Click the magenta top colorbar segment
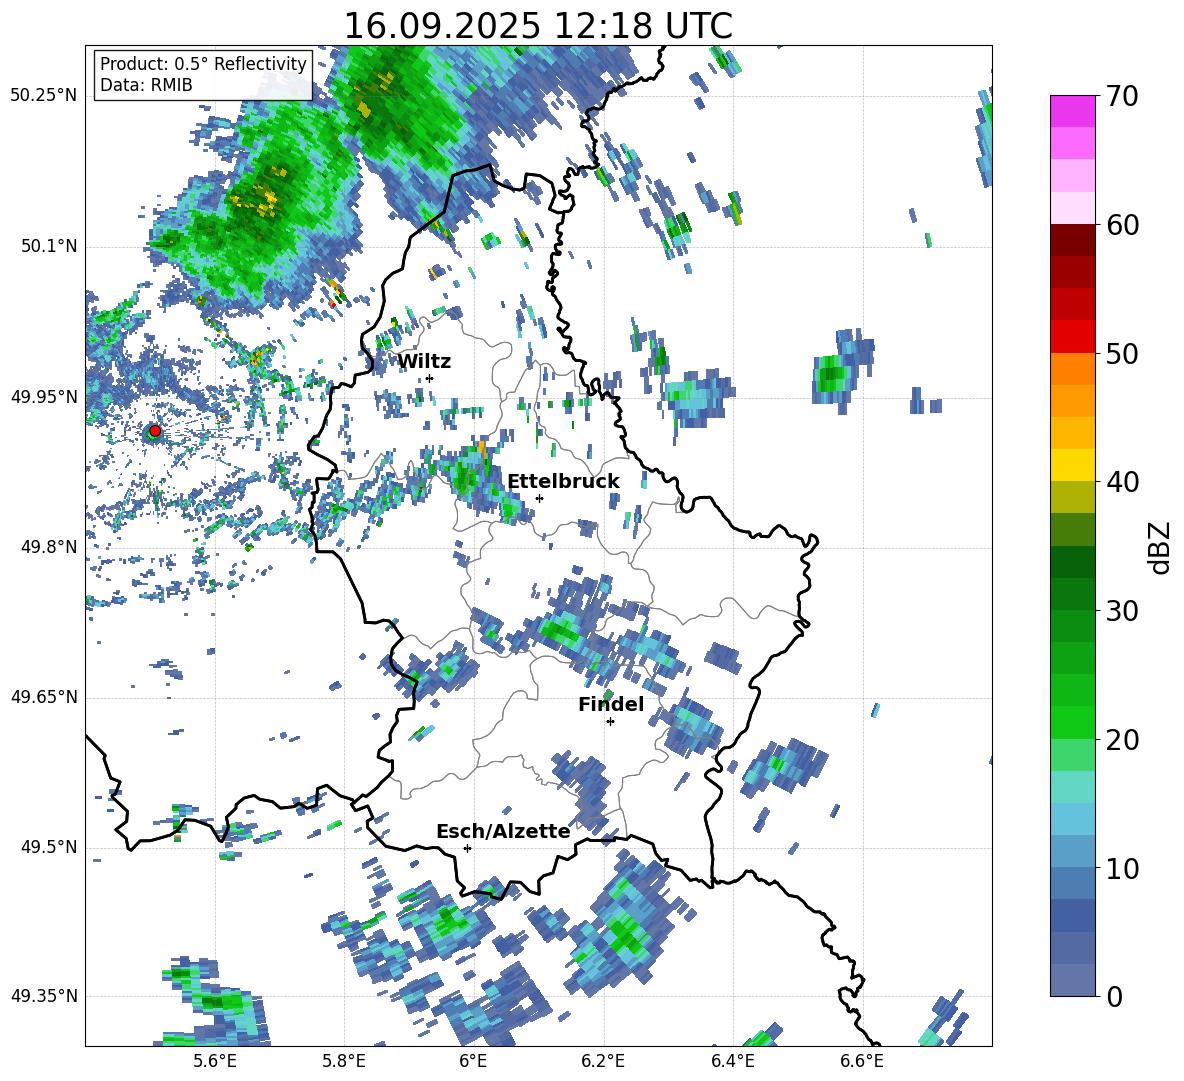Image resolution: width=1184 pixels, height=1081 pixels. [1072, 111]
